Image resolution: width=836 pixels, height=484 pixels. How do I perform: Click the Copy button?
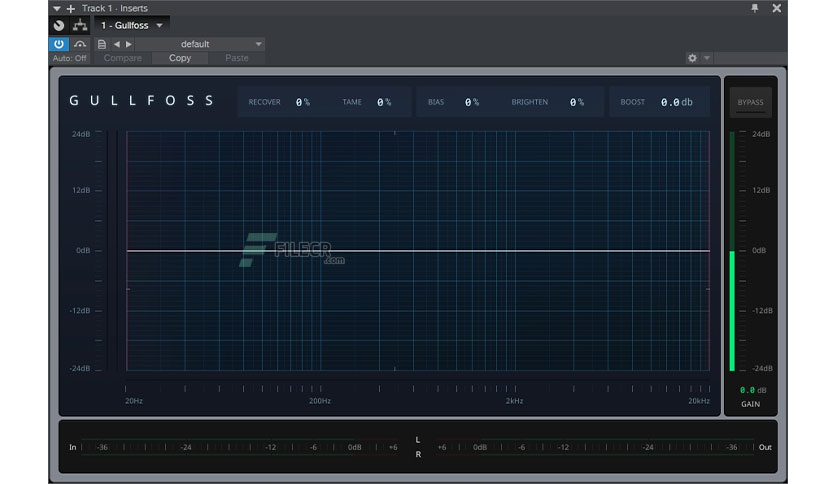(x=180, y=58)
